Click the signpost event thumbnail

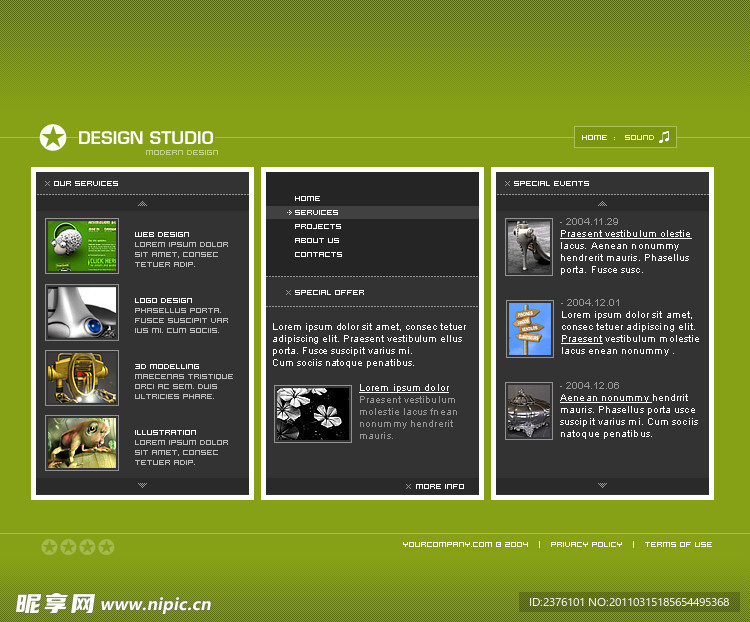529,329
